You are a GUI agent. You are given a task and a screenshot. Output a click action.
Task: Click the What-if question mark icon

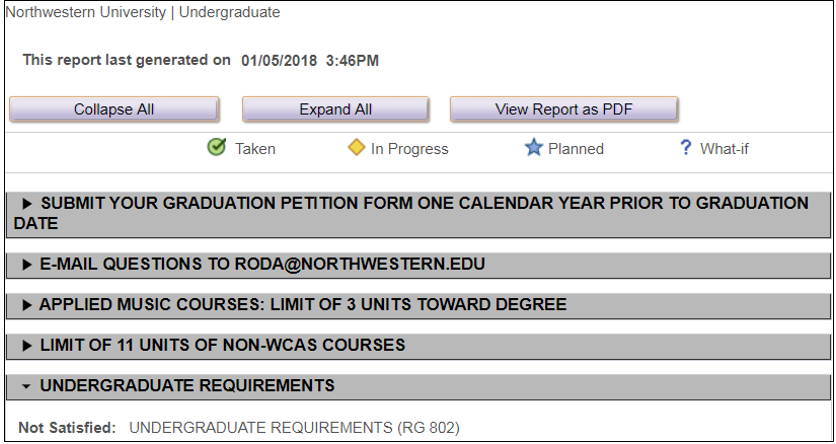686,148
